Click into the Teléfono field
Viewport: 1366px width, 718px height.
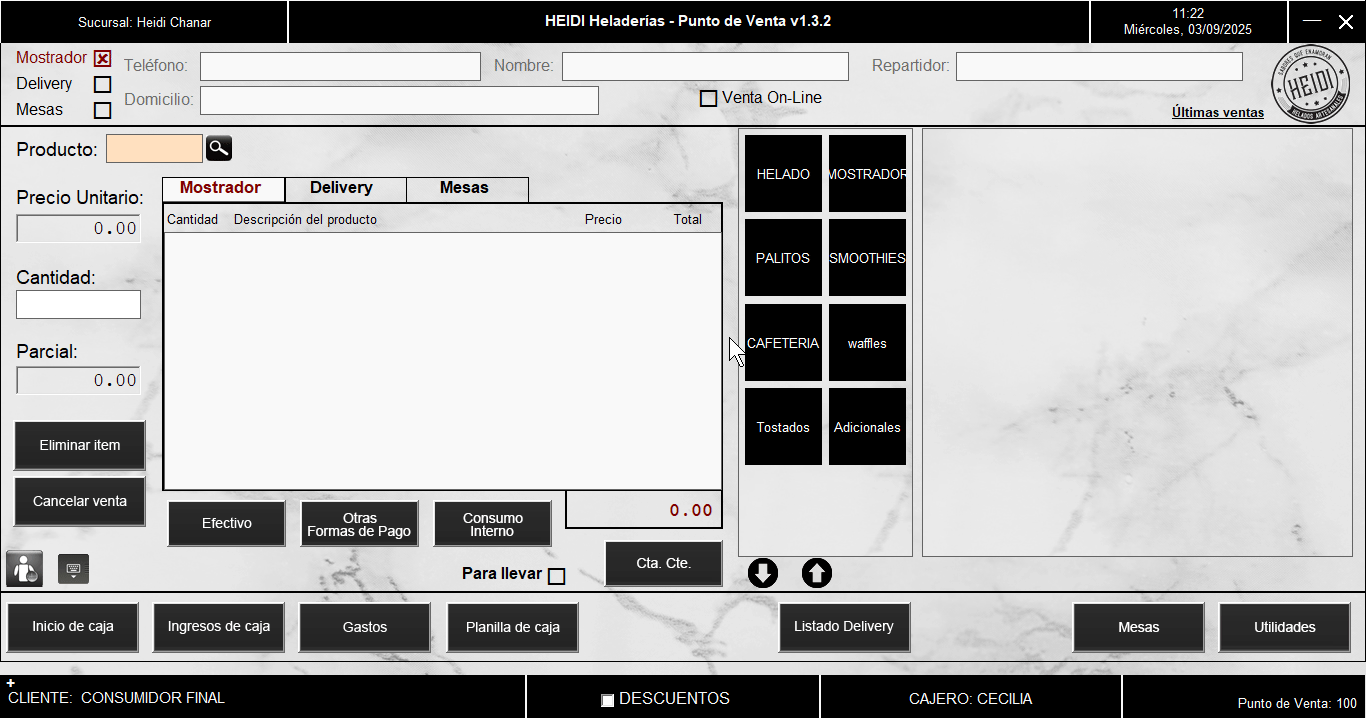pos(340,66)
